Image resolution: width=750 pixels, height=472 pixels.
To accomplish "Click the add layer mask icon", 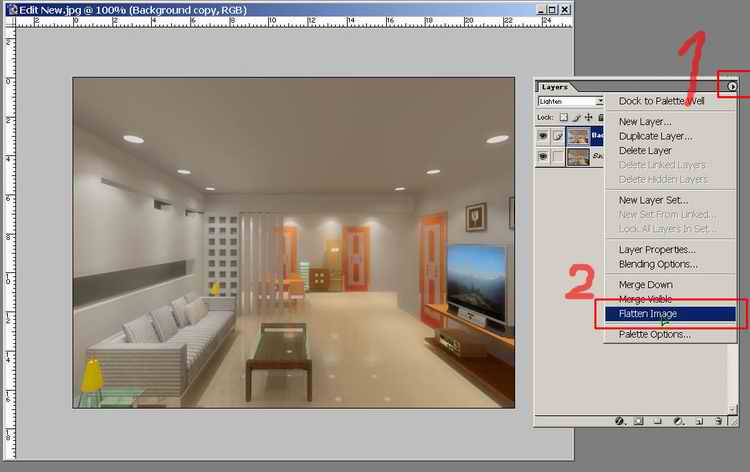I will click(x=638, y=421).
